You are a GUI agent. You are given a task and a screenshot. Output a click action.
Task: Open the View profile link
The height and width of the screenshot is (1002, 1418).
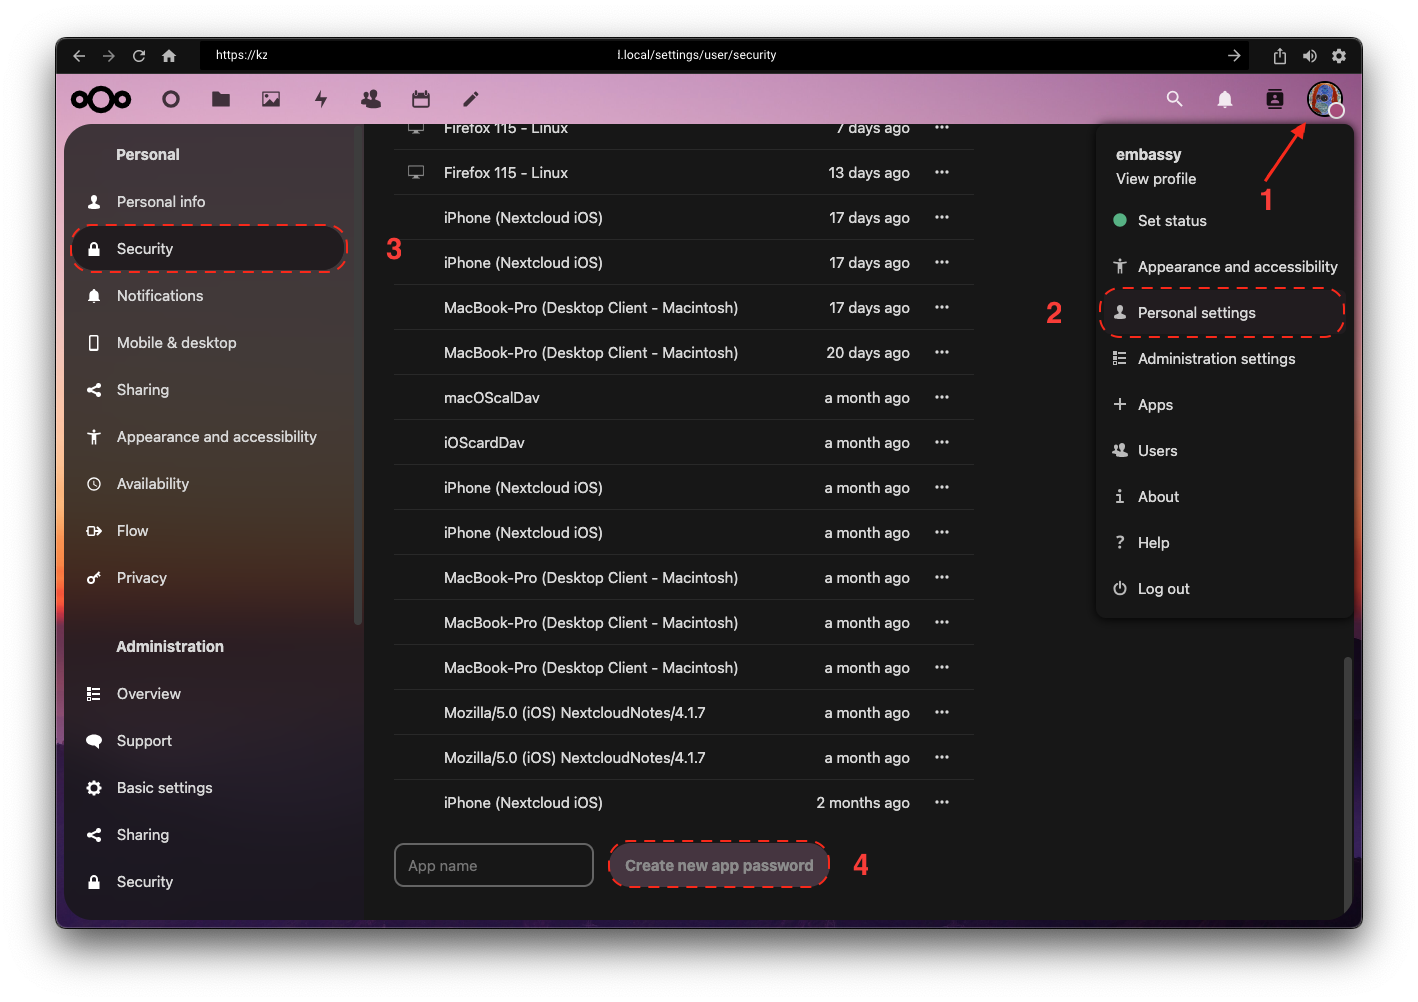coord(1155,178)
